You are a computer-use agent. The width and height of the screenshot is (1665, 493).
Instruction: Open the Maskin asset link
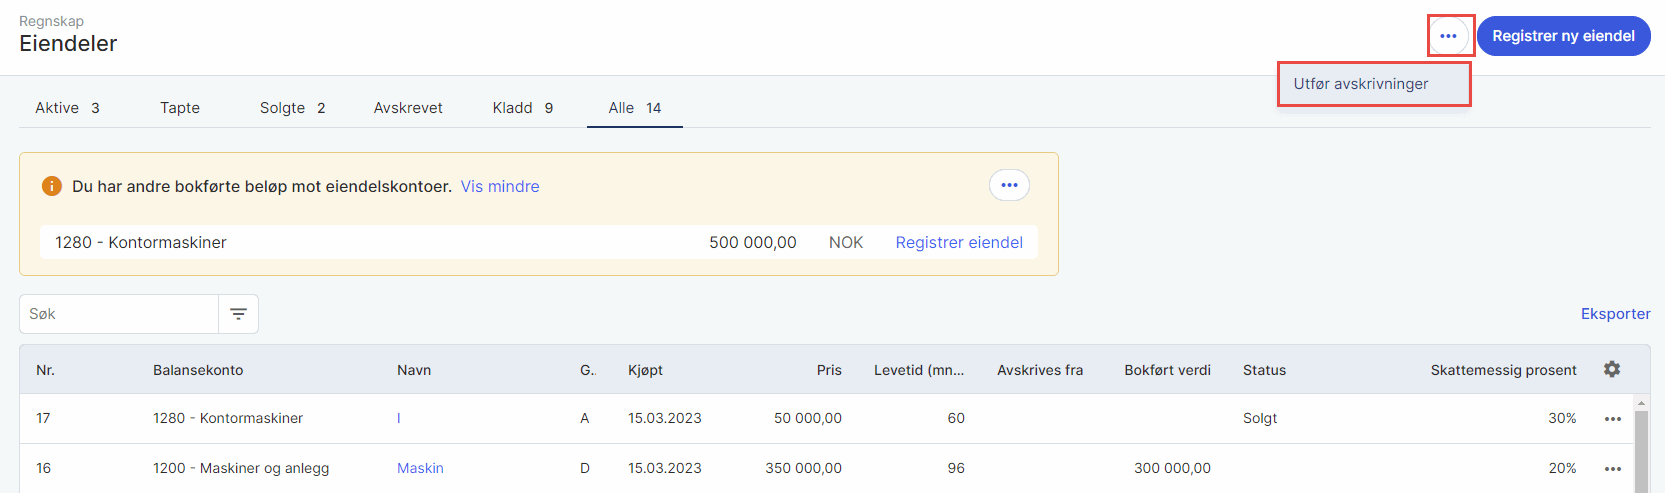[420, 468]
